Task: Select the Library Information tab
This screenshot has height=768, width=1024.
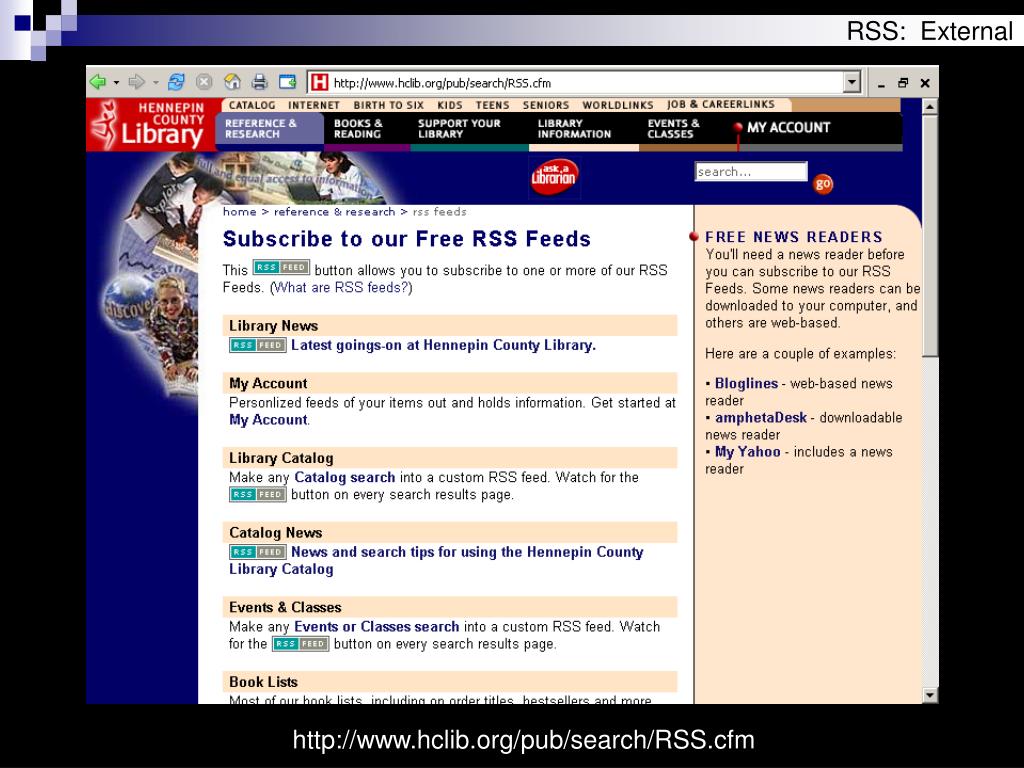Action: [x=575, y=129]
